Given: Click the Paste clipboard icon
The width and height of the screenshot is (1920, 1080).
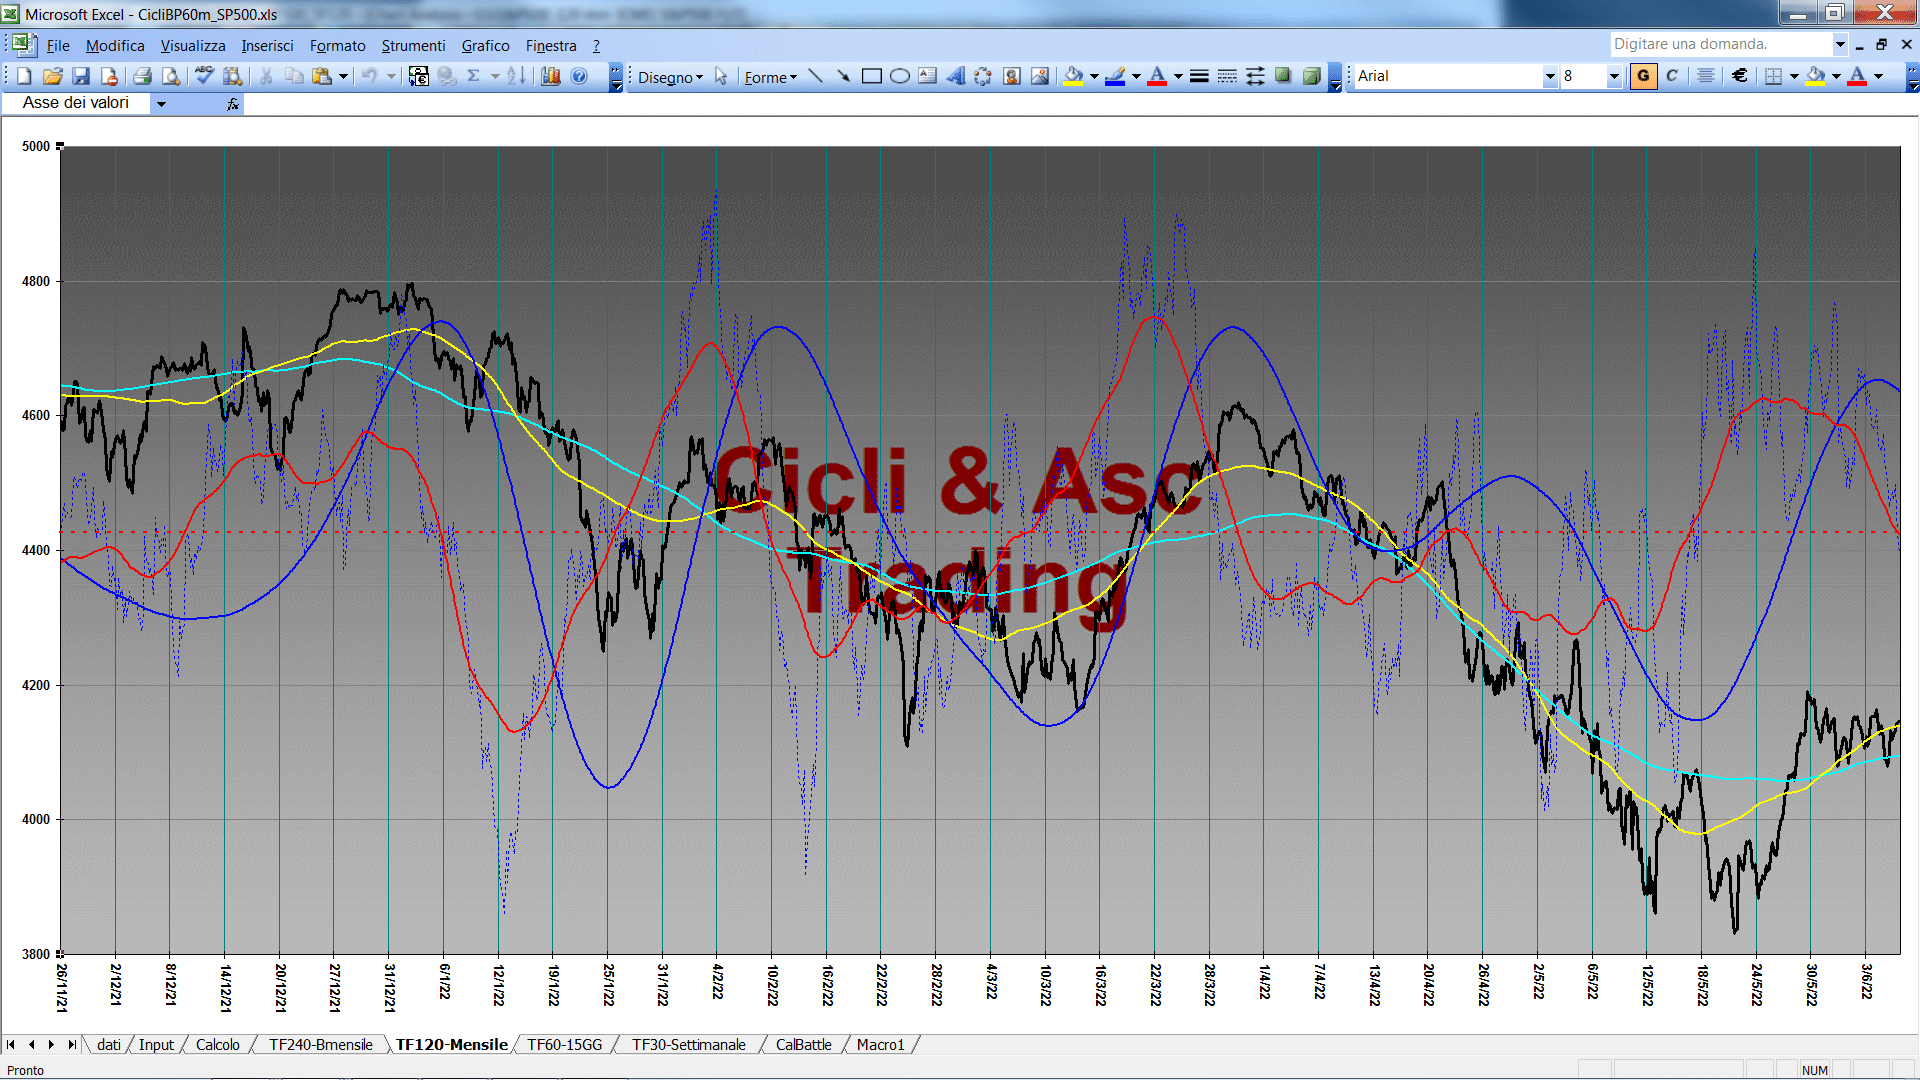Looking at the screenshot, I should (322, 76).
